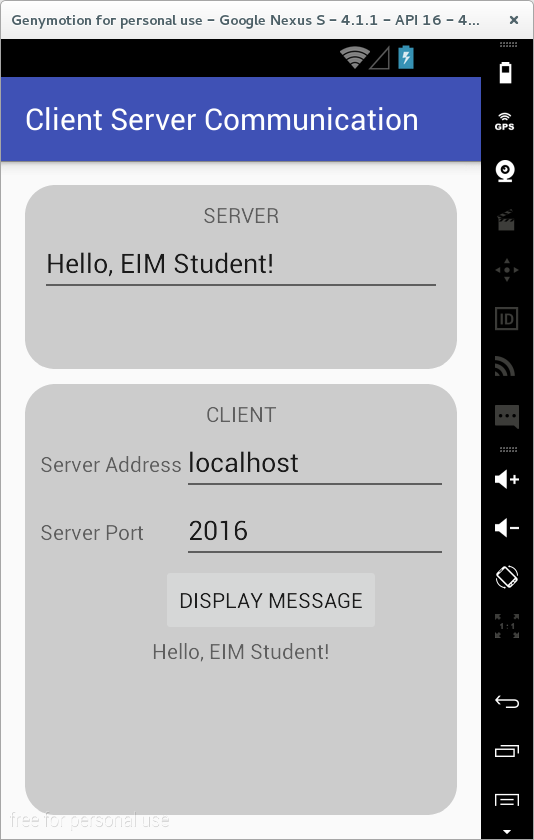Image resolution: width=534 pixels, height=840 pixels.
Task: Expand the toolbar's bottom overflow arrow
Action: tap(506, 831)
